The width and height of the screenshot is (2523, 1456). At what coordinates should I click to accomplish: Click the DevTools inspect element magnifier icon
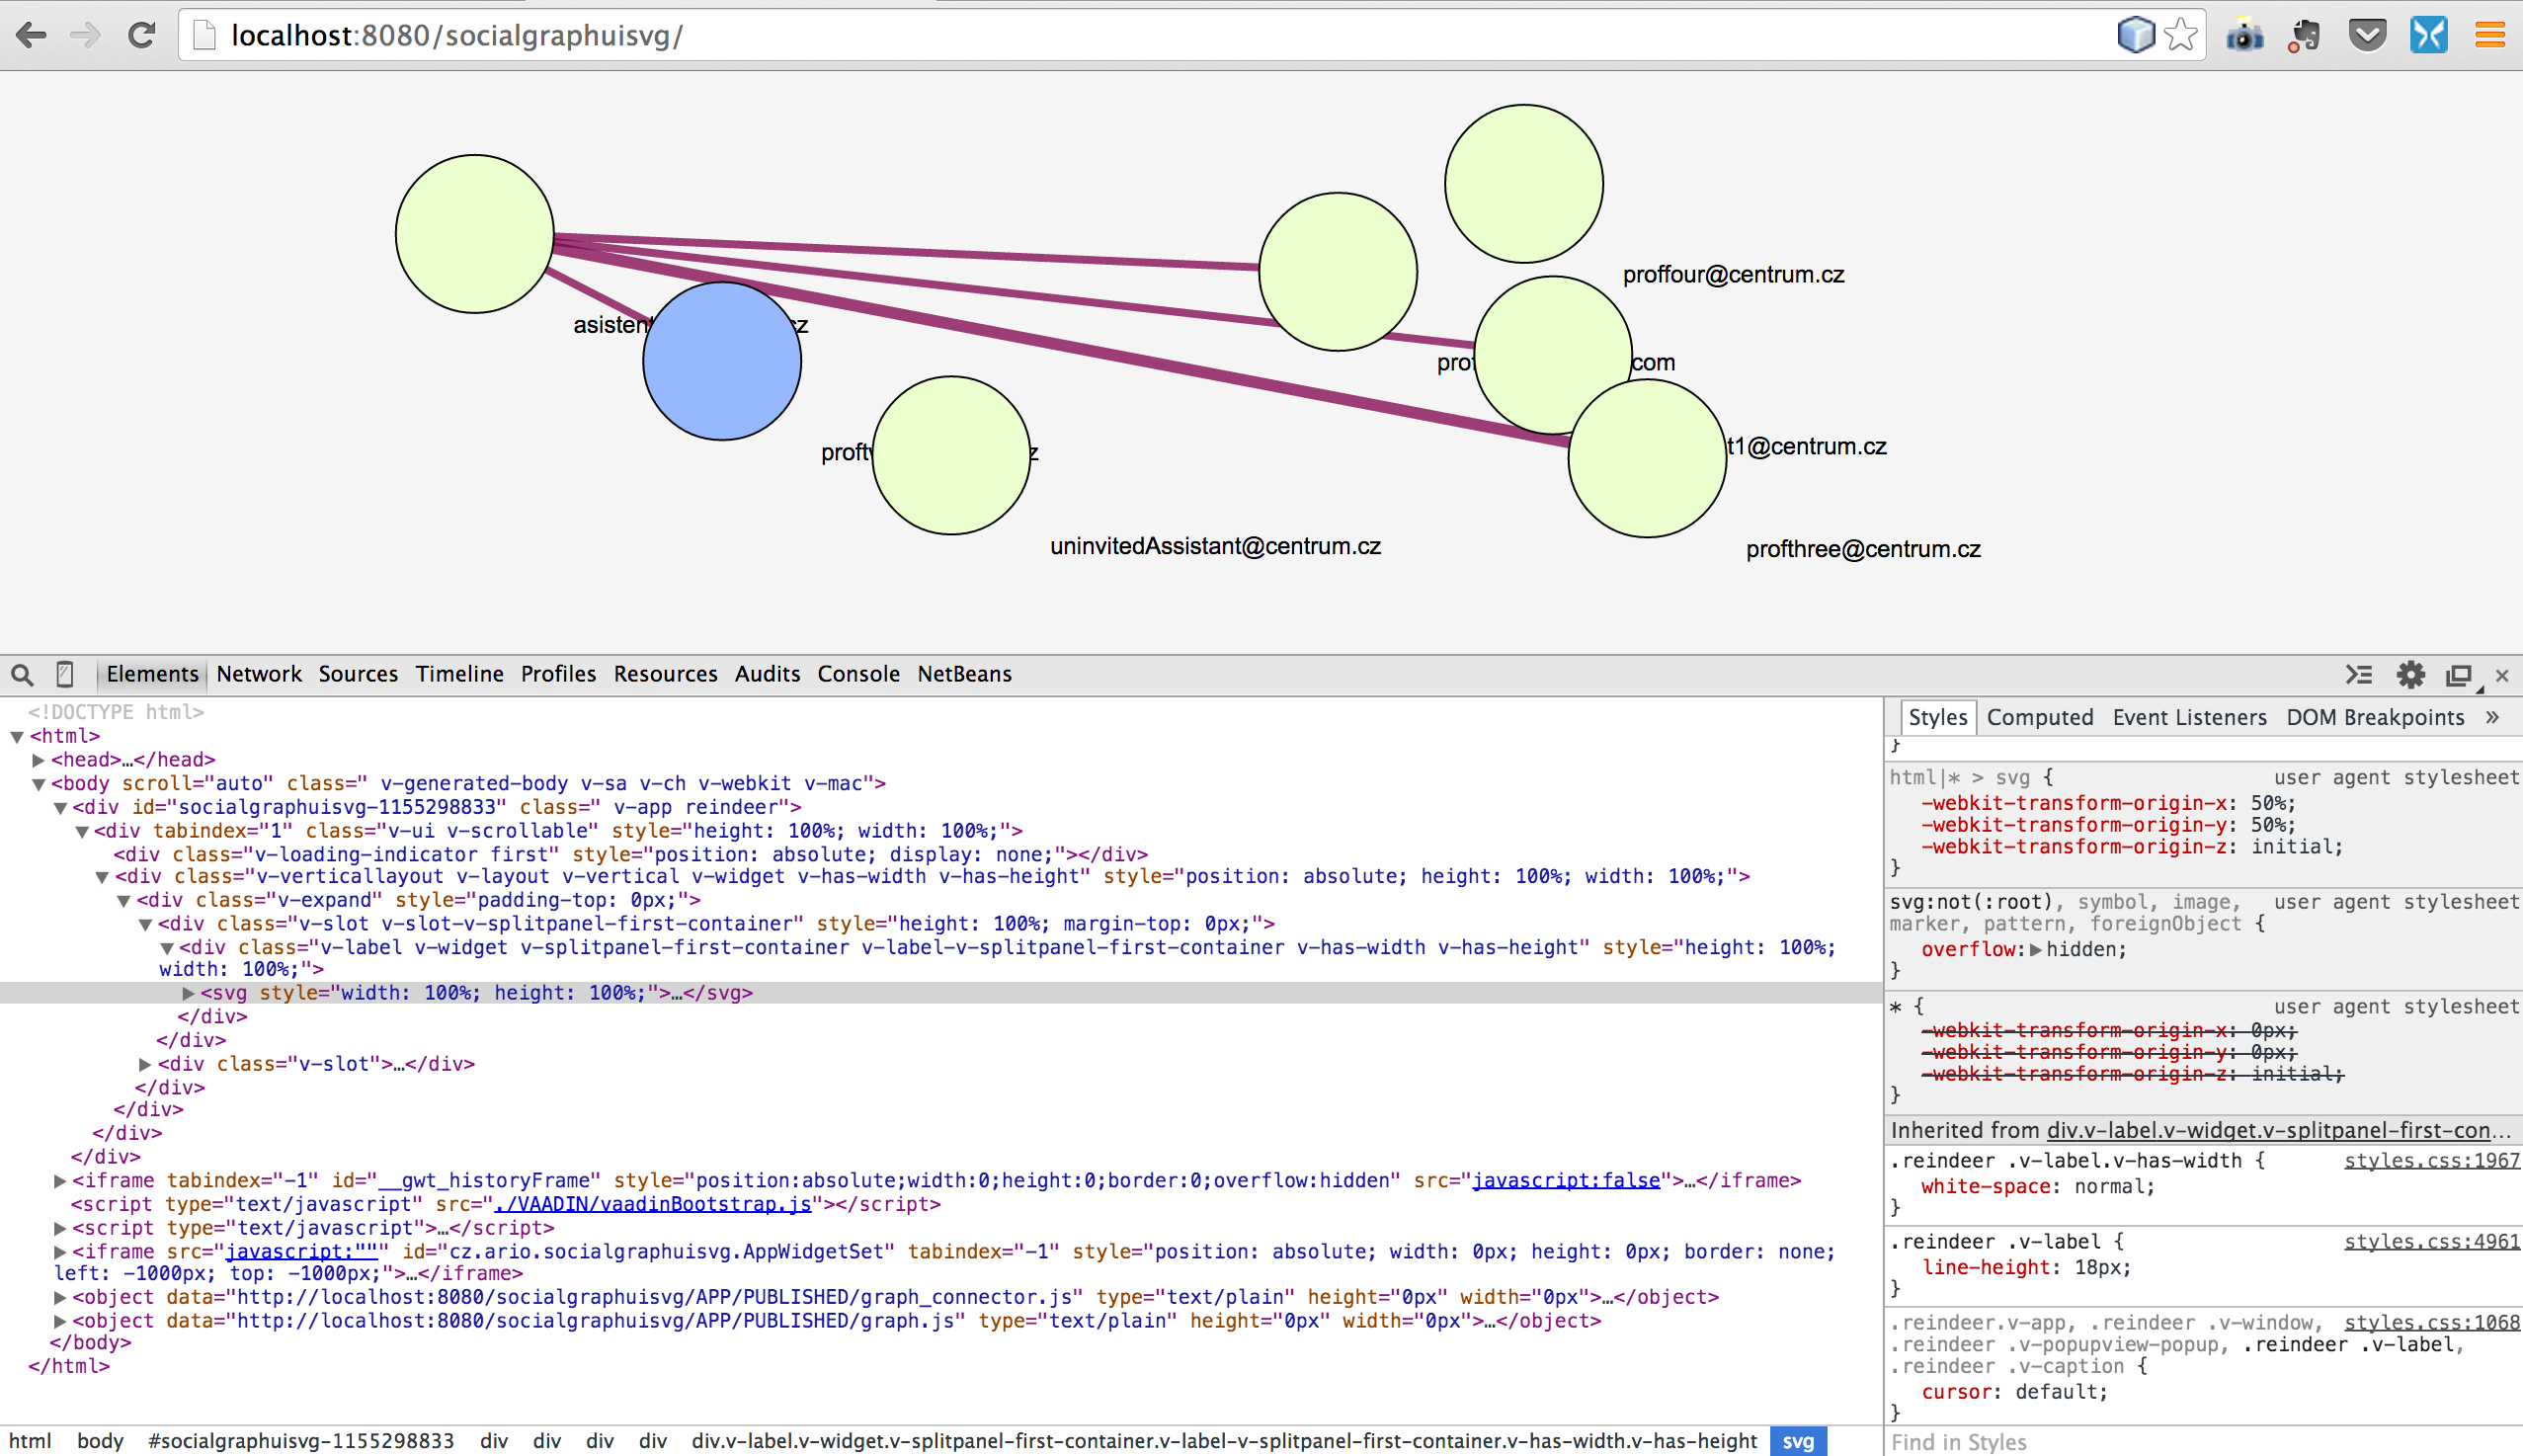[x=22, y=675]
